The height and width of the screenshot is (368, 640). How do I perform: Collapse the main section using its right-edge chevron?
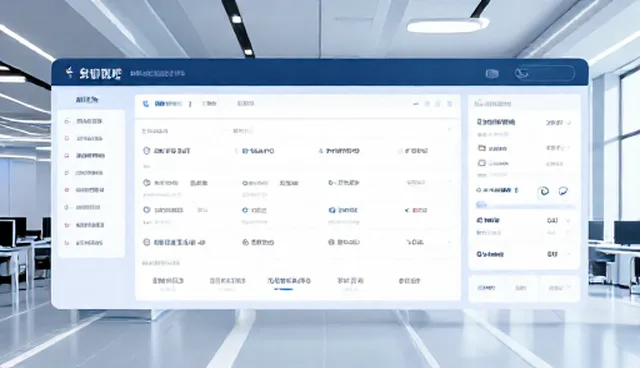click(449, 130)
